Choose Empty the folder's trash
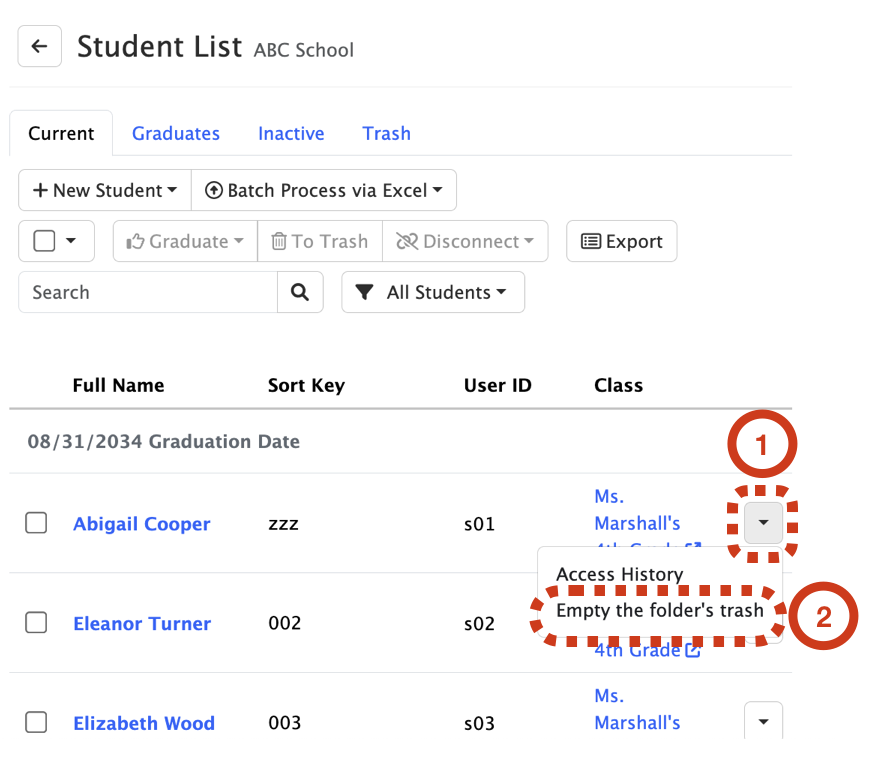Image resolution: width=870 pixels, height=762 pixels. pos(659,610)
